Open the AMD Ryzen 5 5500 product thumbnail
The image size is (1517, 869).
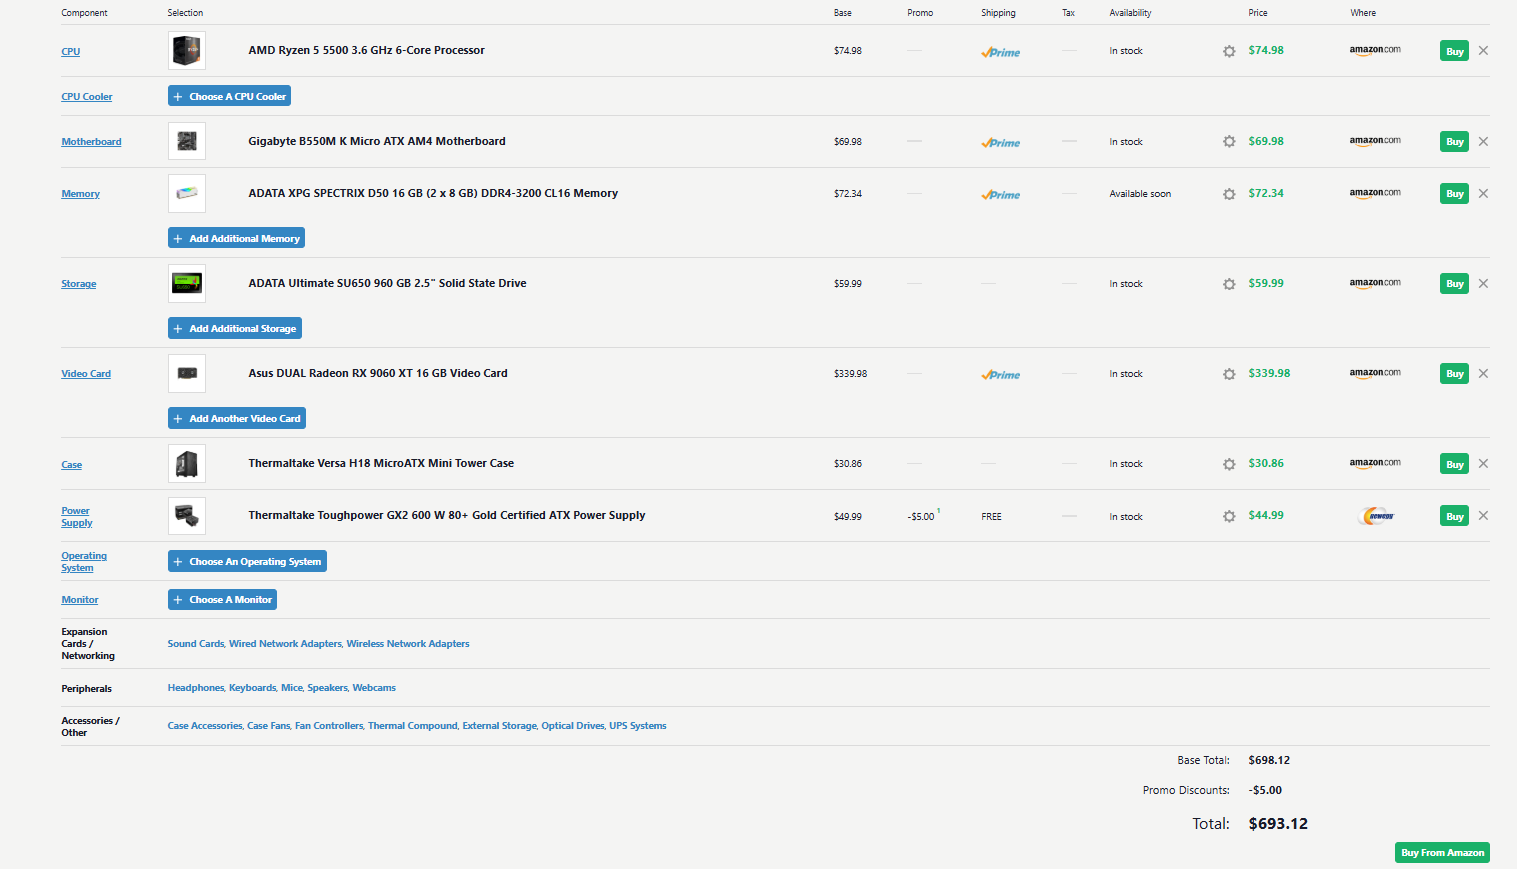(187, 51)
